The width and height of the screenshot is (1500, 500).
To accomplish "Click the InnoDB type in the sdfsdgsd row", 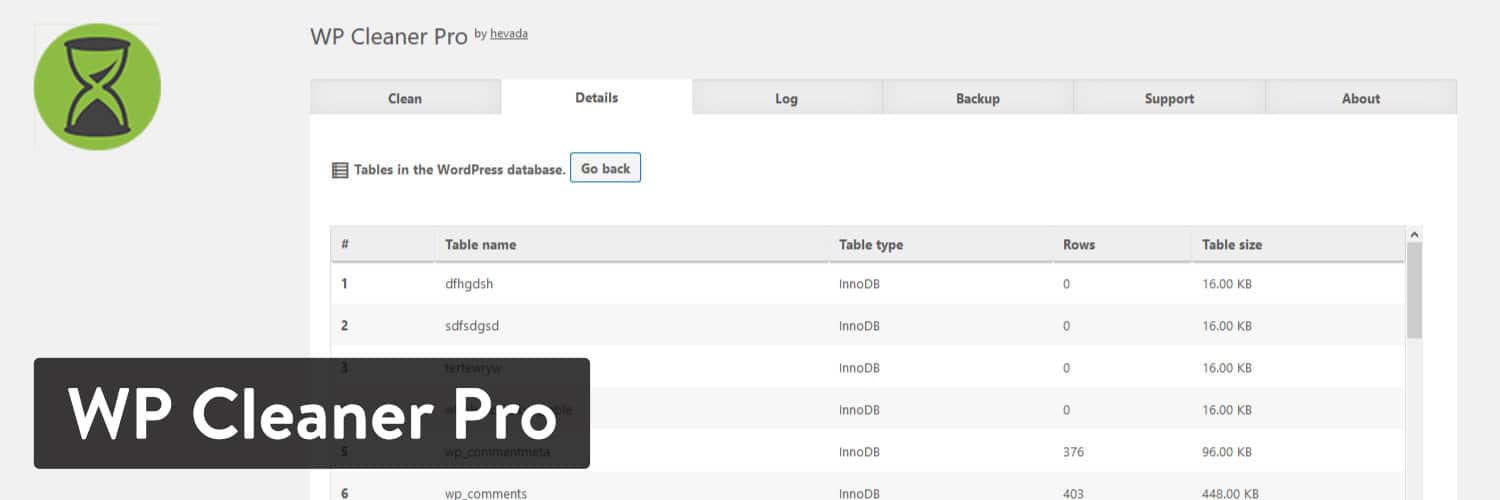I will (859, 326).
